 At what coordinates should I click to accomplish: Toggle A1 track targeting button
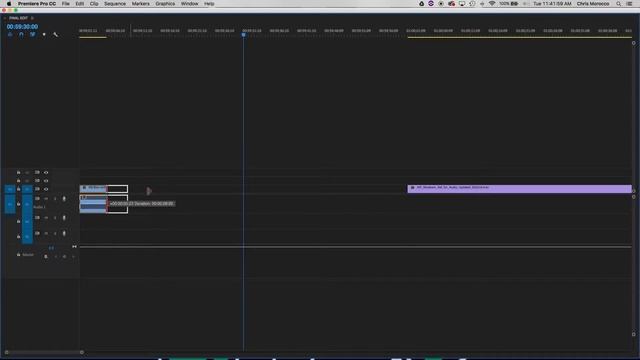pyautogui.click(x=27, y=204)
